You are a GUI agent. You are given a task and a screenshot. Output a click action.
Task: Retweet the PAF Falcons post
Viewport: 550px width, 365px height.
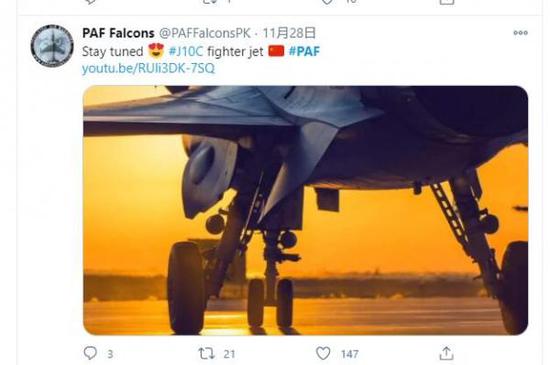[x=207, y=353]
